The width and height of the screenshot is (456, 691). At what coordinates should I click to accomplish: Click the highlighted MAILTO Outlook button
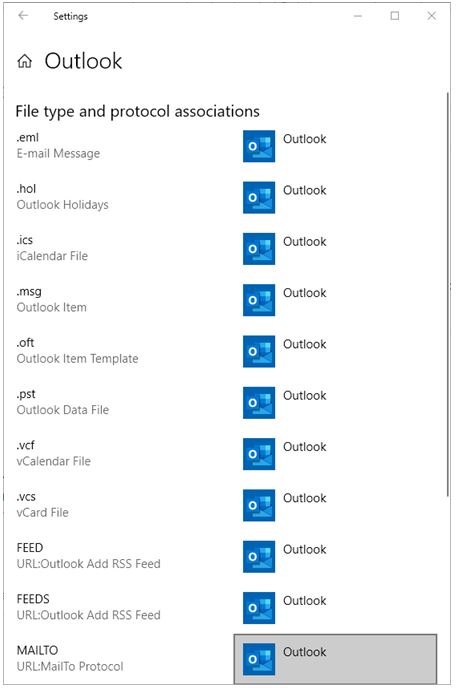335,659
